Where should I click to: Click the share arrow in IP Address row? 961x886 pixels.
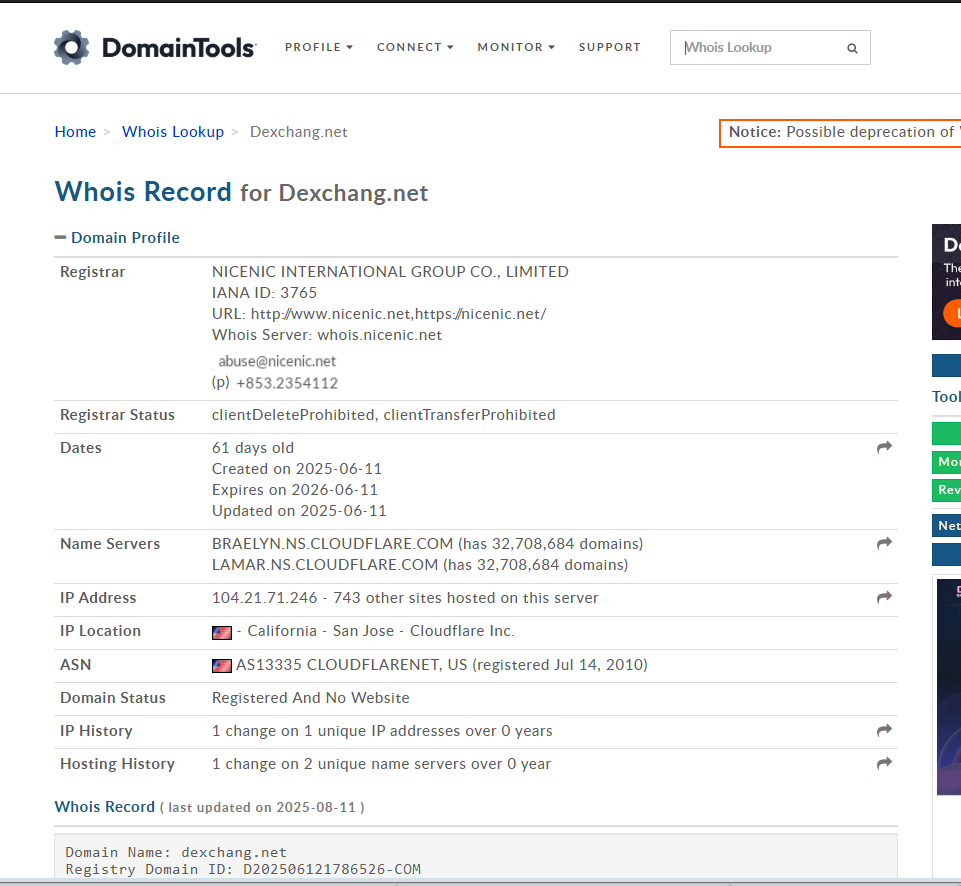[x=884, y=597]
